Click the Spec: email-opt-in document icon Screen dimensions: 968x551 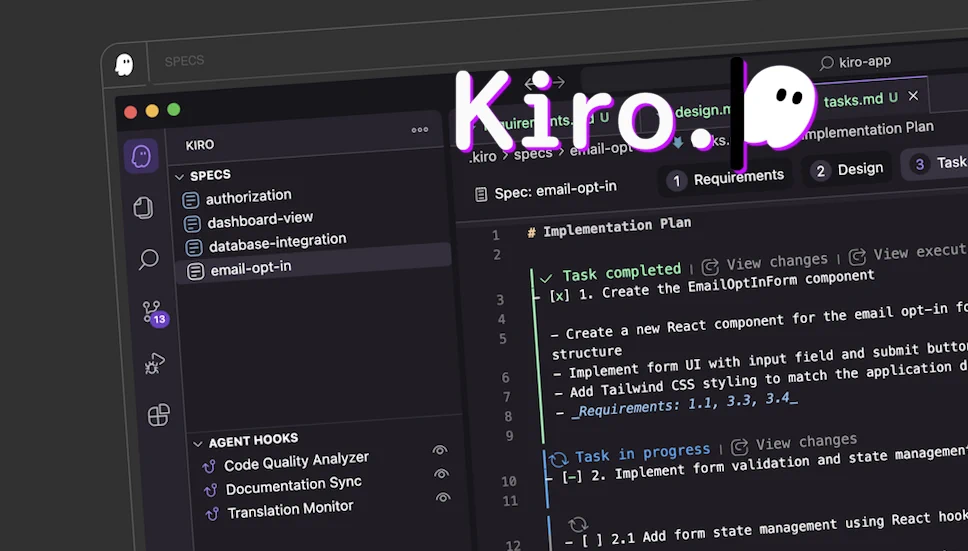click(x=481, y=195)
